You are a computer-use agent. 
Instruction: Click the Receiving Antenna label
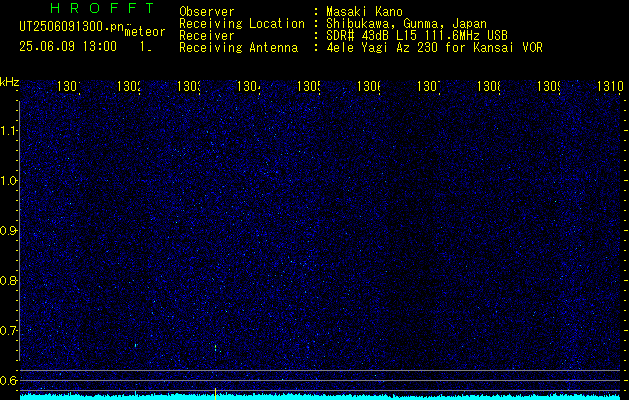pos(238,48)
